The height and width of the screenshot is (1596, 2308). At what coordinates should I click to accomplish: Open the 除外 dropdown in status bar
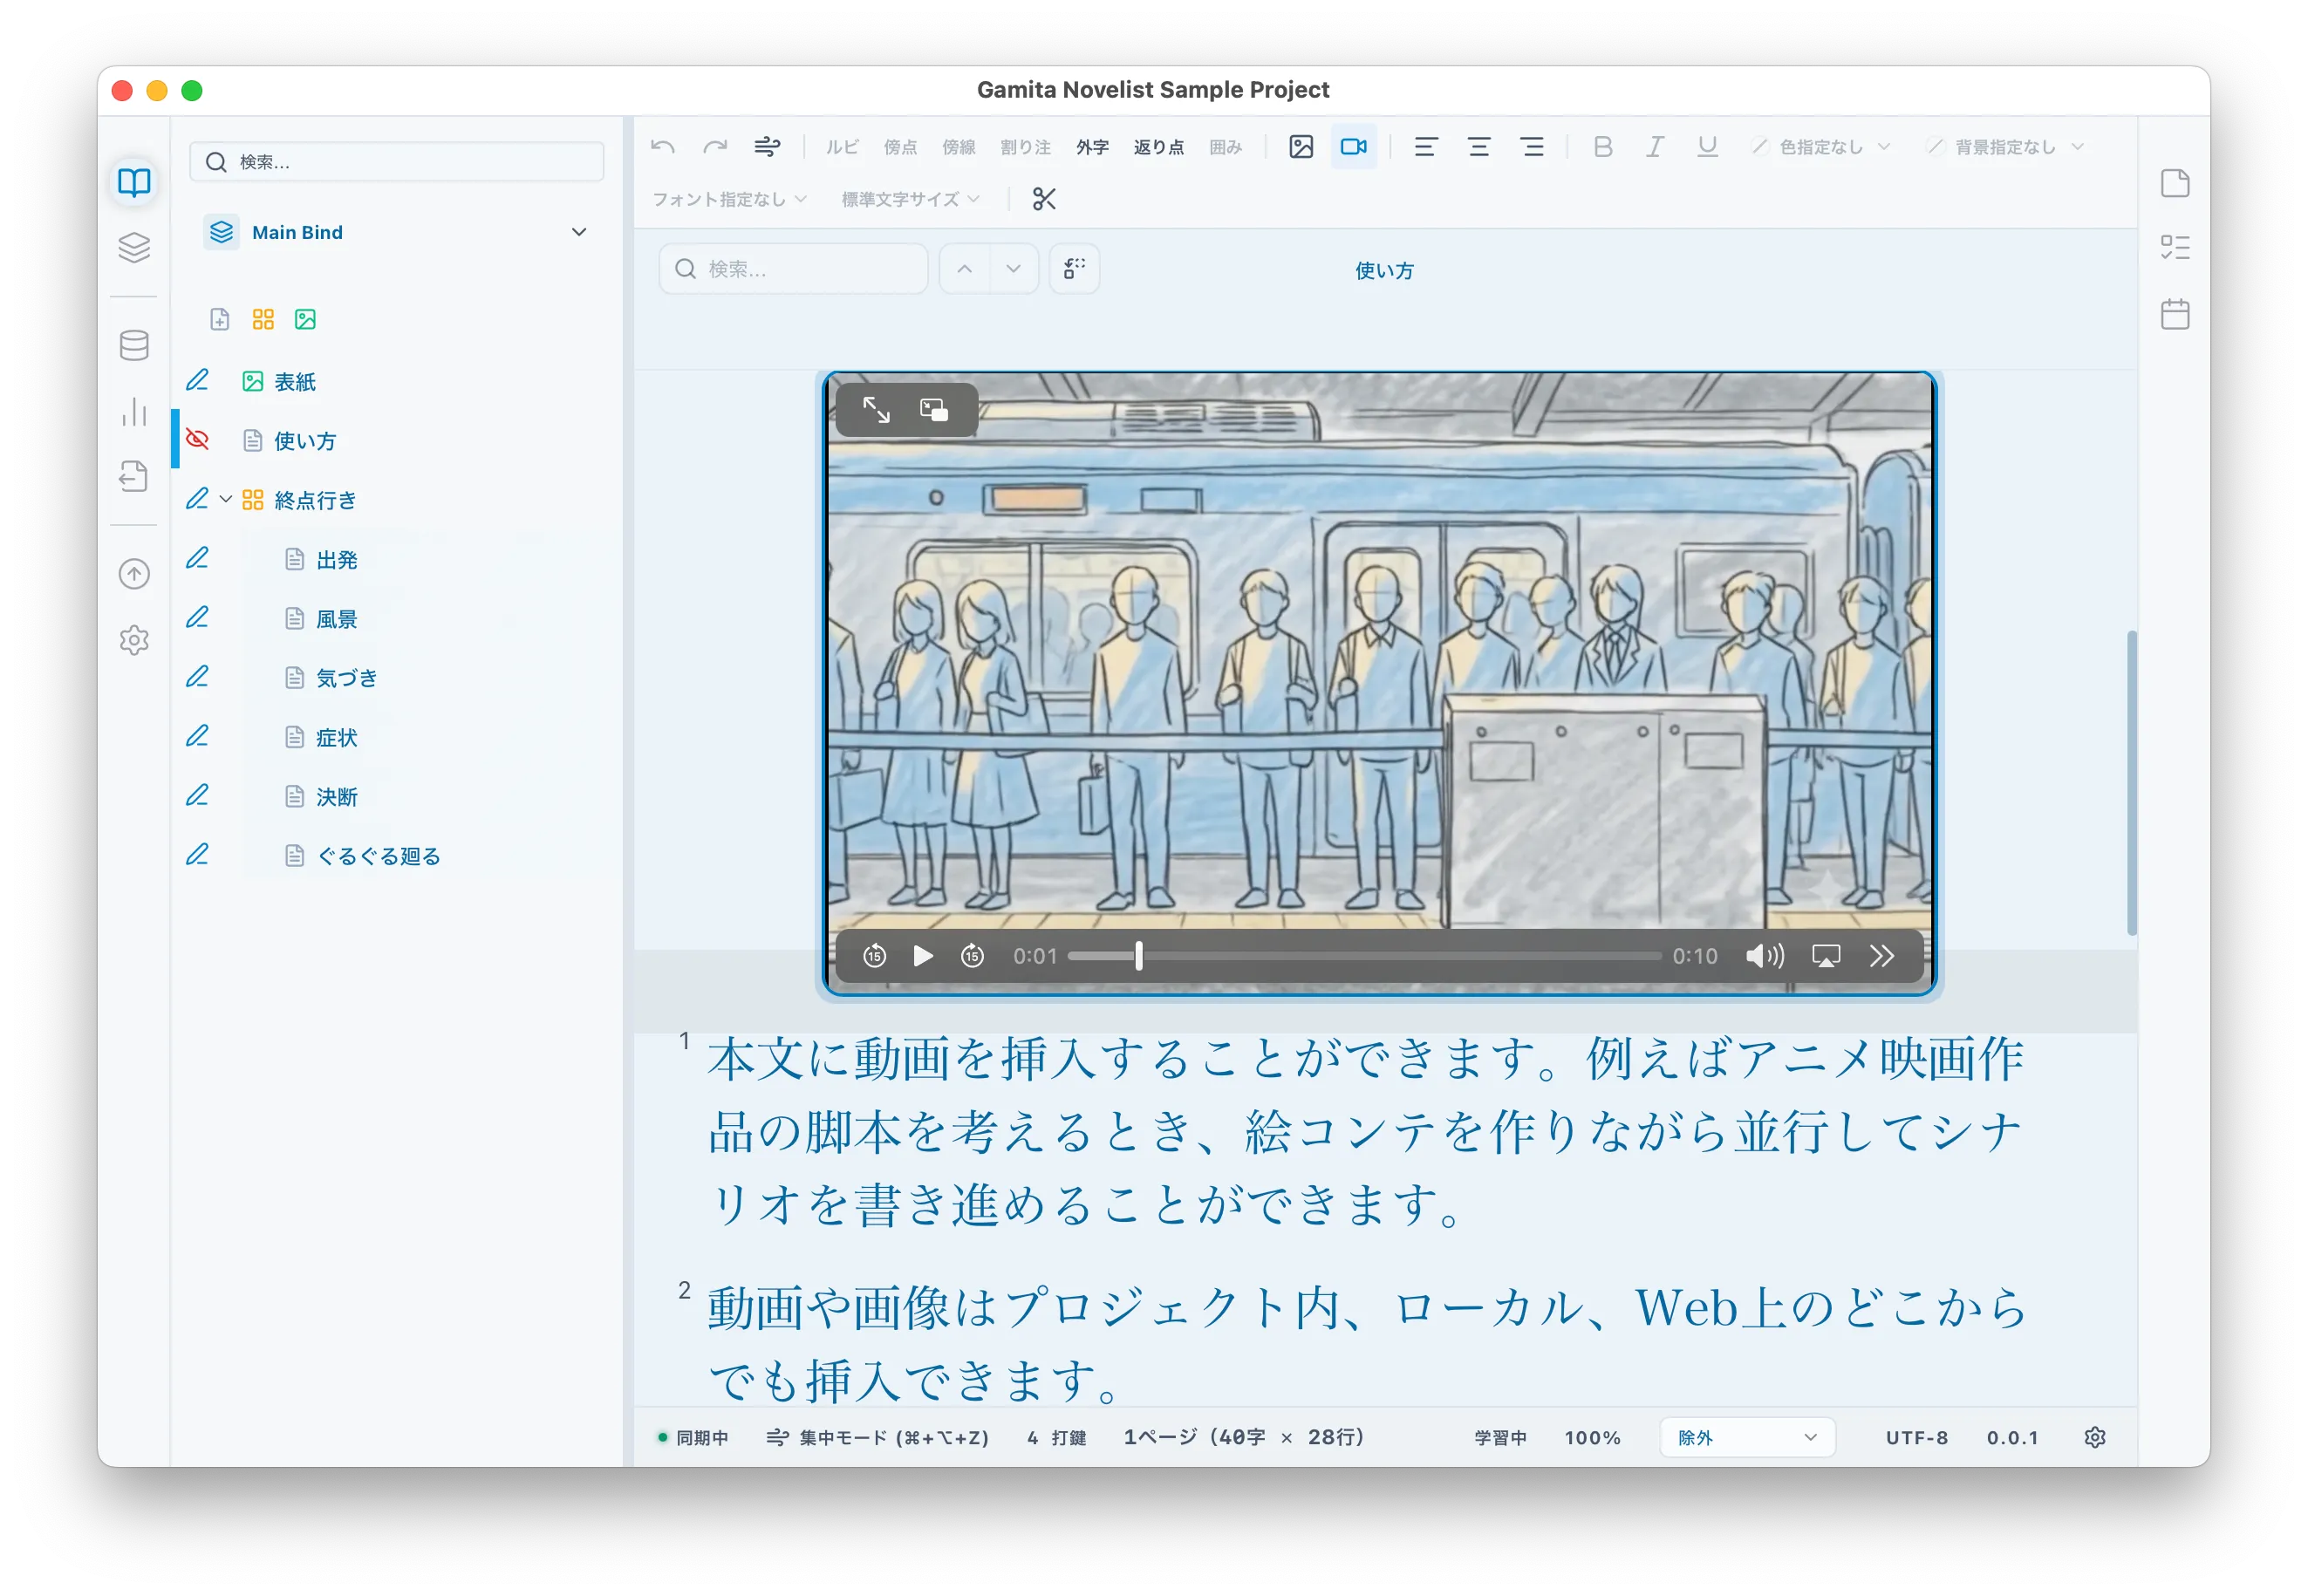tap(1746, 1437)
